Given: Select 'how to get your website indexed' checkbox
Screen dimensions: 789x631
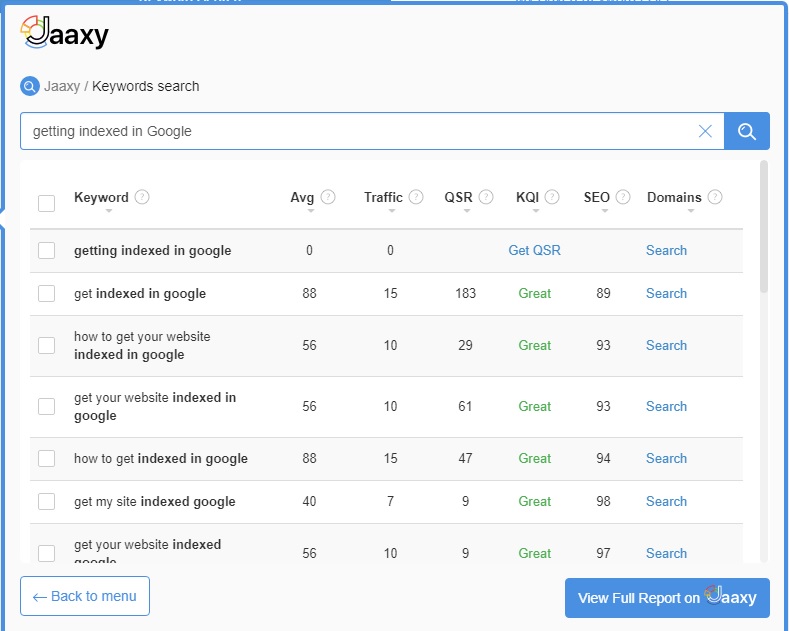Looking at the screenshot, I should coord(47,345).
